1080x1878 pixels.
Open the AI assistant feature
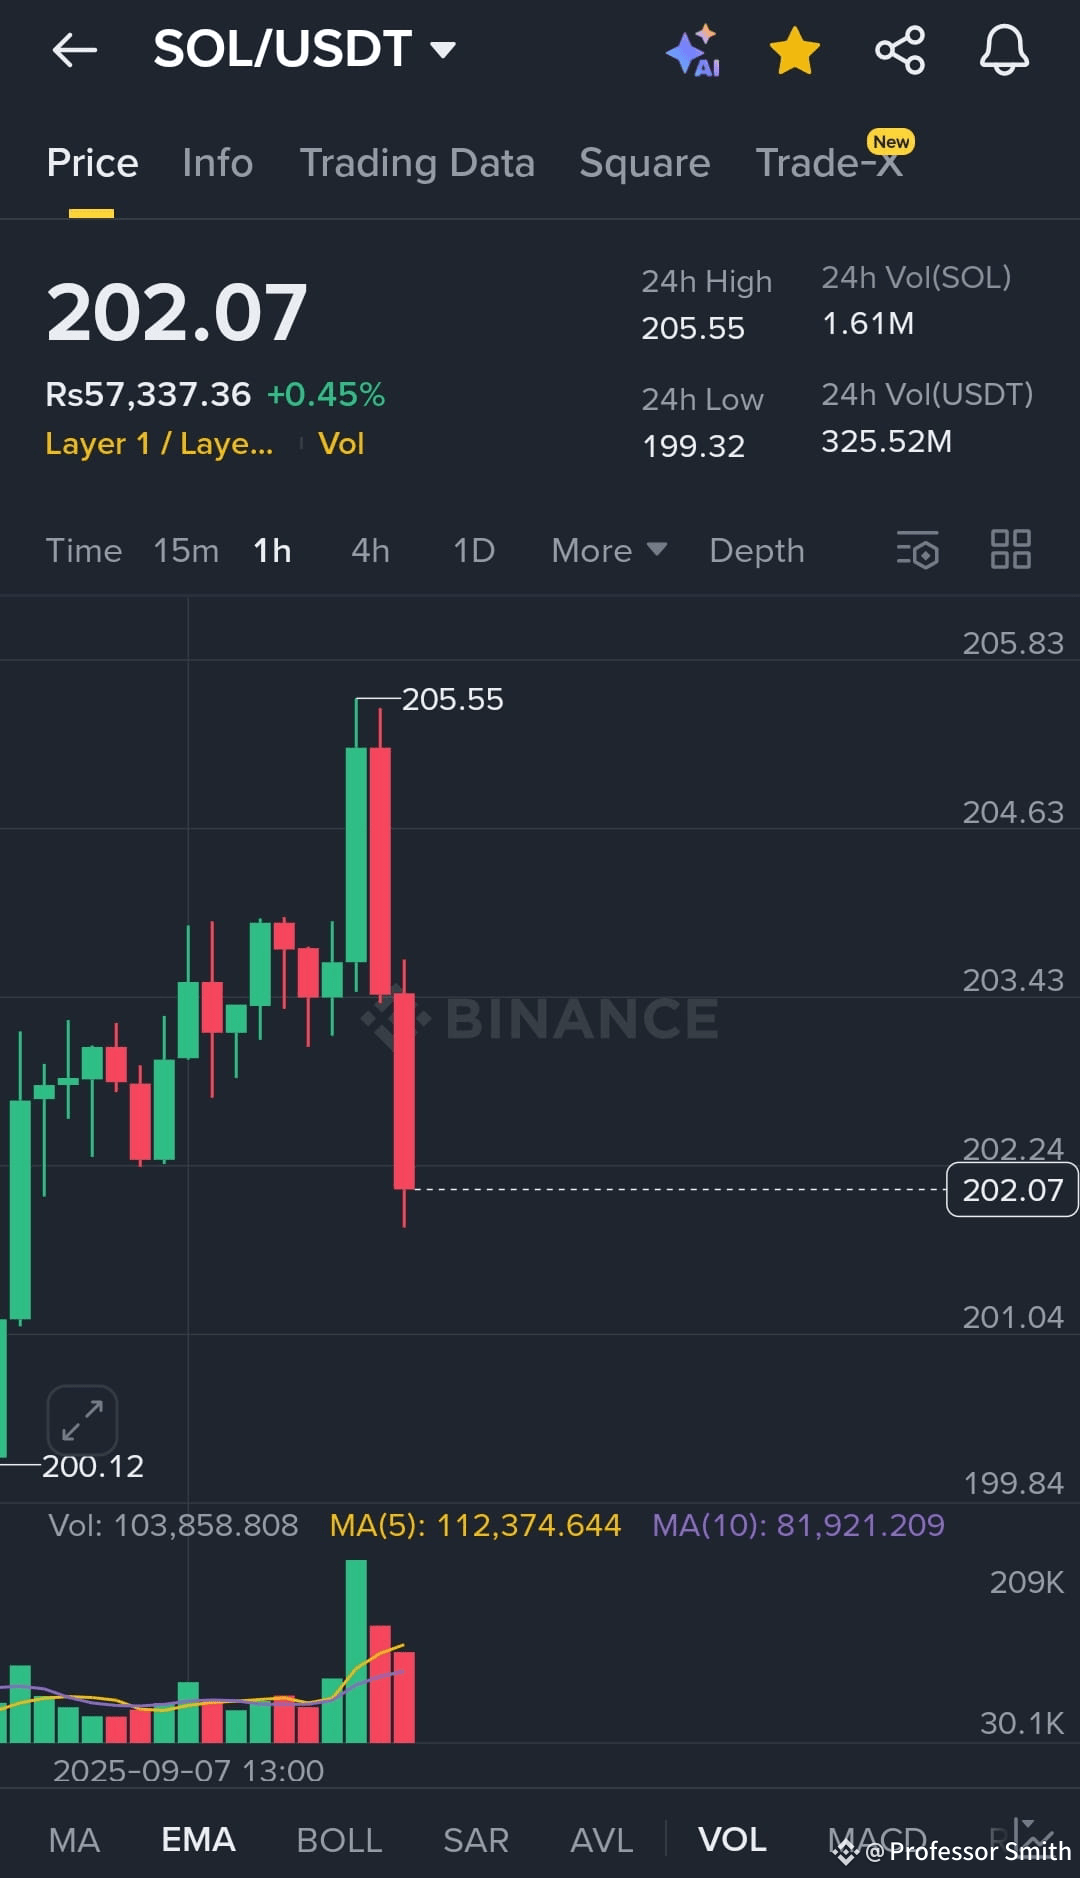coord(694,50)
